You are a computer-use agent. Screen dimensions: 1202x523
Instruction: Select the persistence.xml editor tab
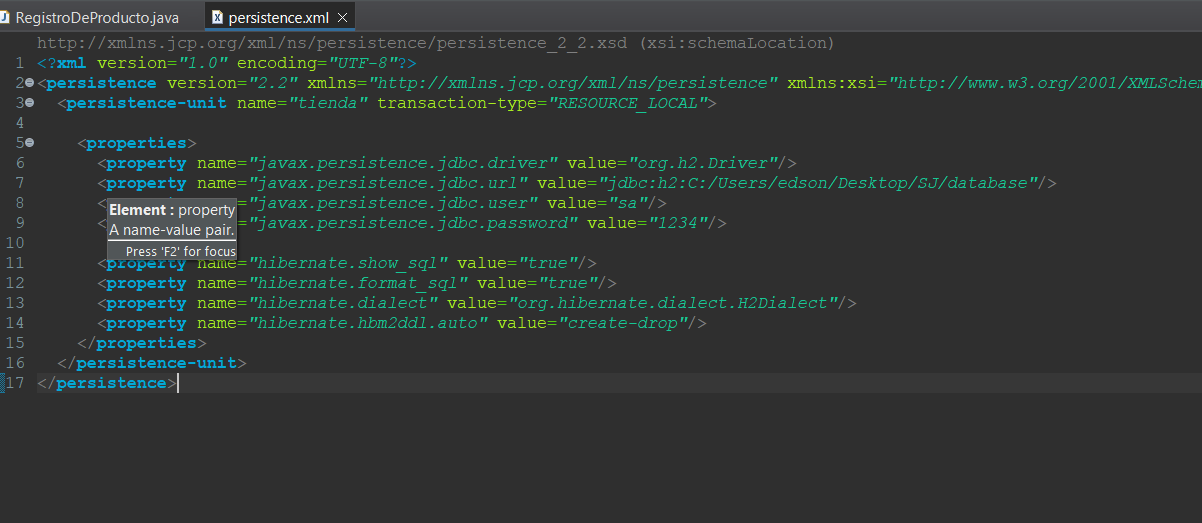pyautogui.click(x=278, y=17)
